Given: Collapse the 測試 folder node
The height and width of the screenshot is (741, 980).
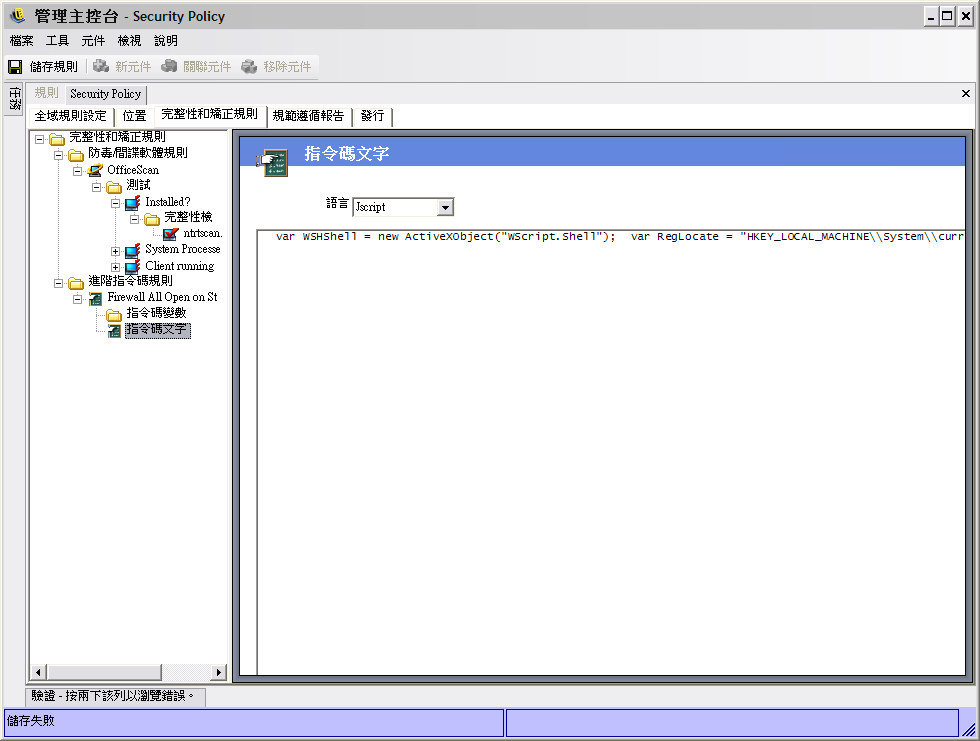Looking at the screenshot, I should tap(96, 187).
